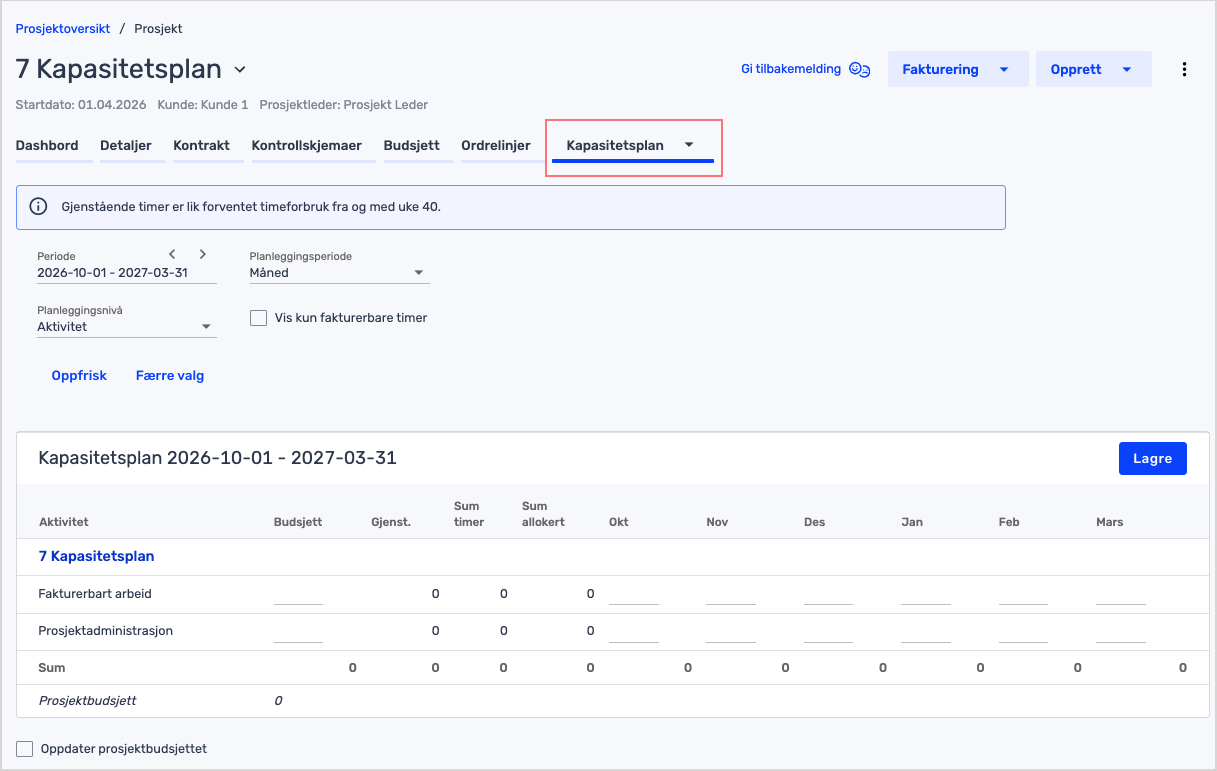Switch to the Kontrollskjemaer tab
This screenshot has width=1217, height=771.
(x=306, y=145)
